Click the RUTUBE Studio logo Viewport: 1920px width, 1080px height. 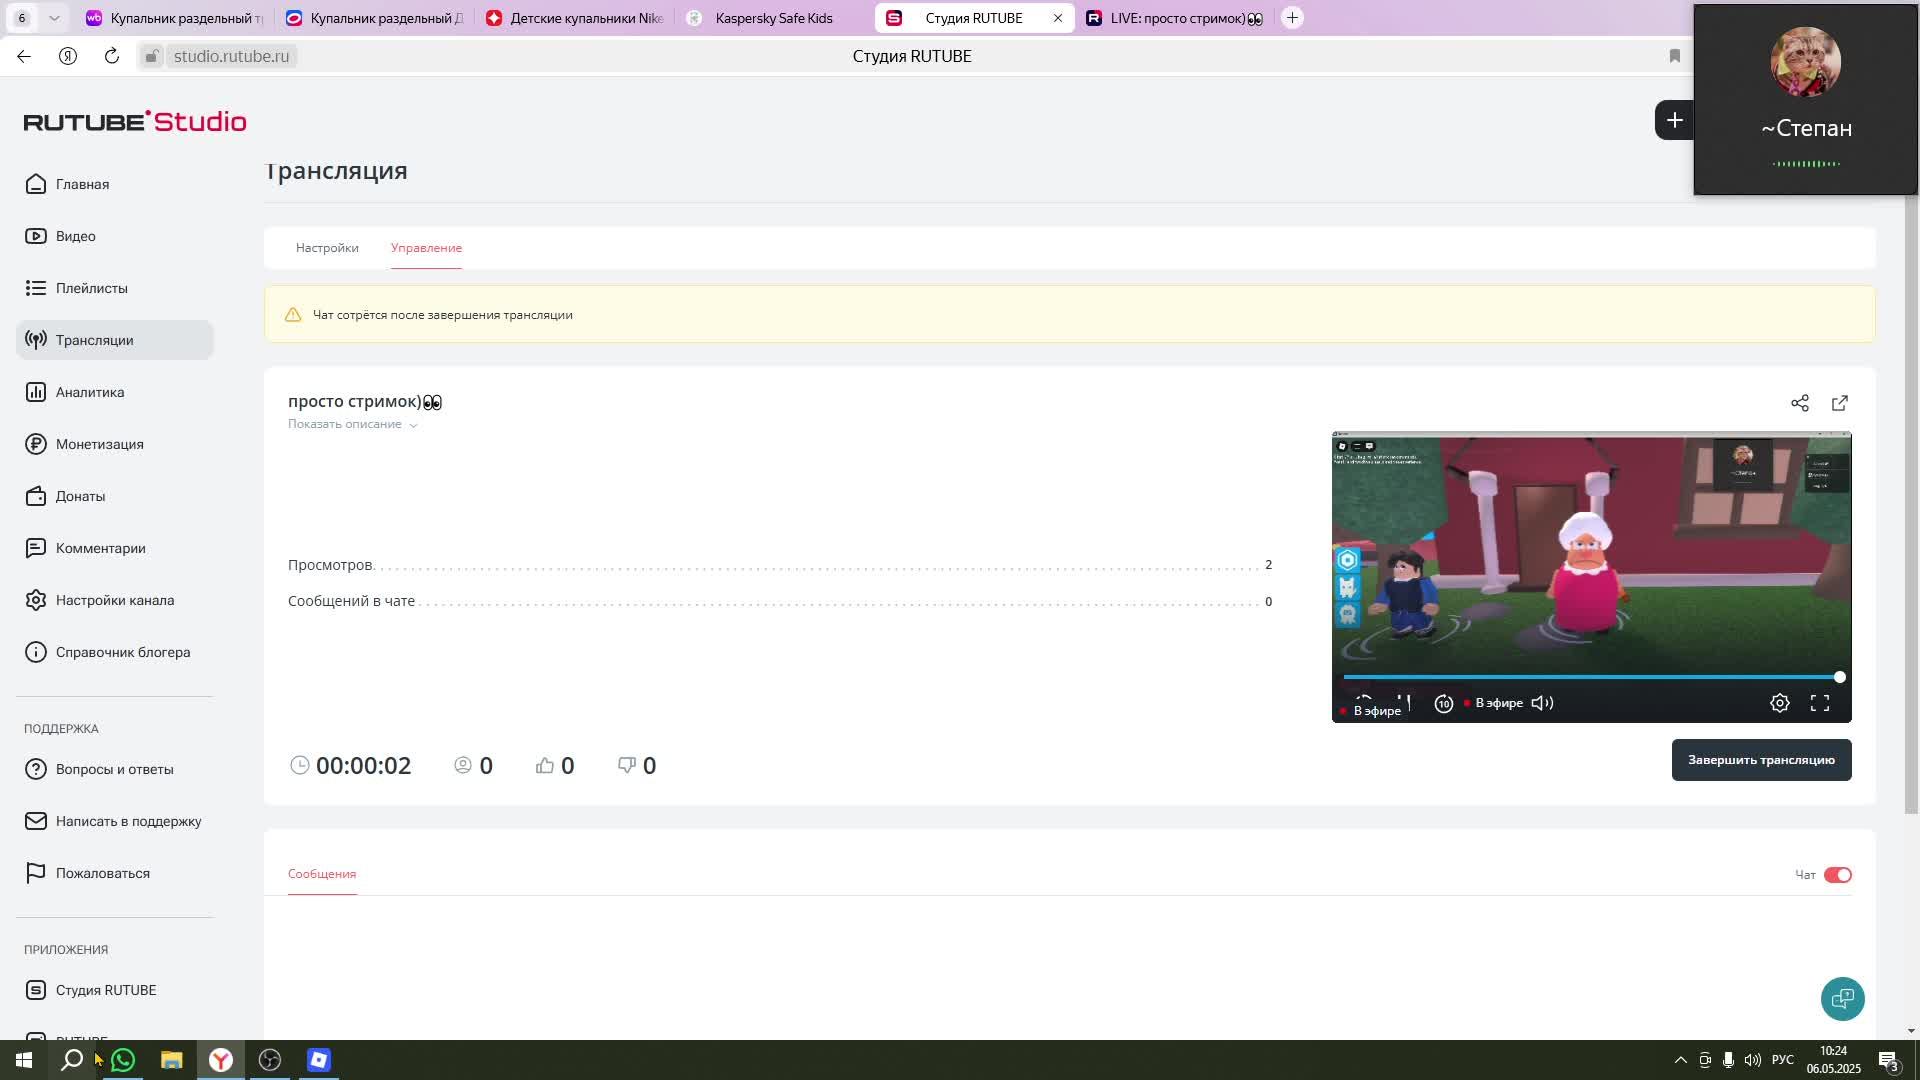(x=135, y=121)
